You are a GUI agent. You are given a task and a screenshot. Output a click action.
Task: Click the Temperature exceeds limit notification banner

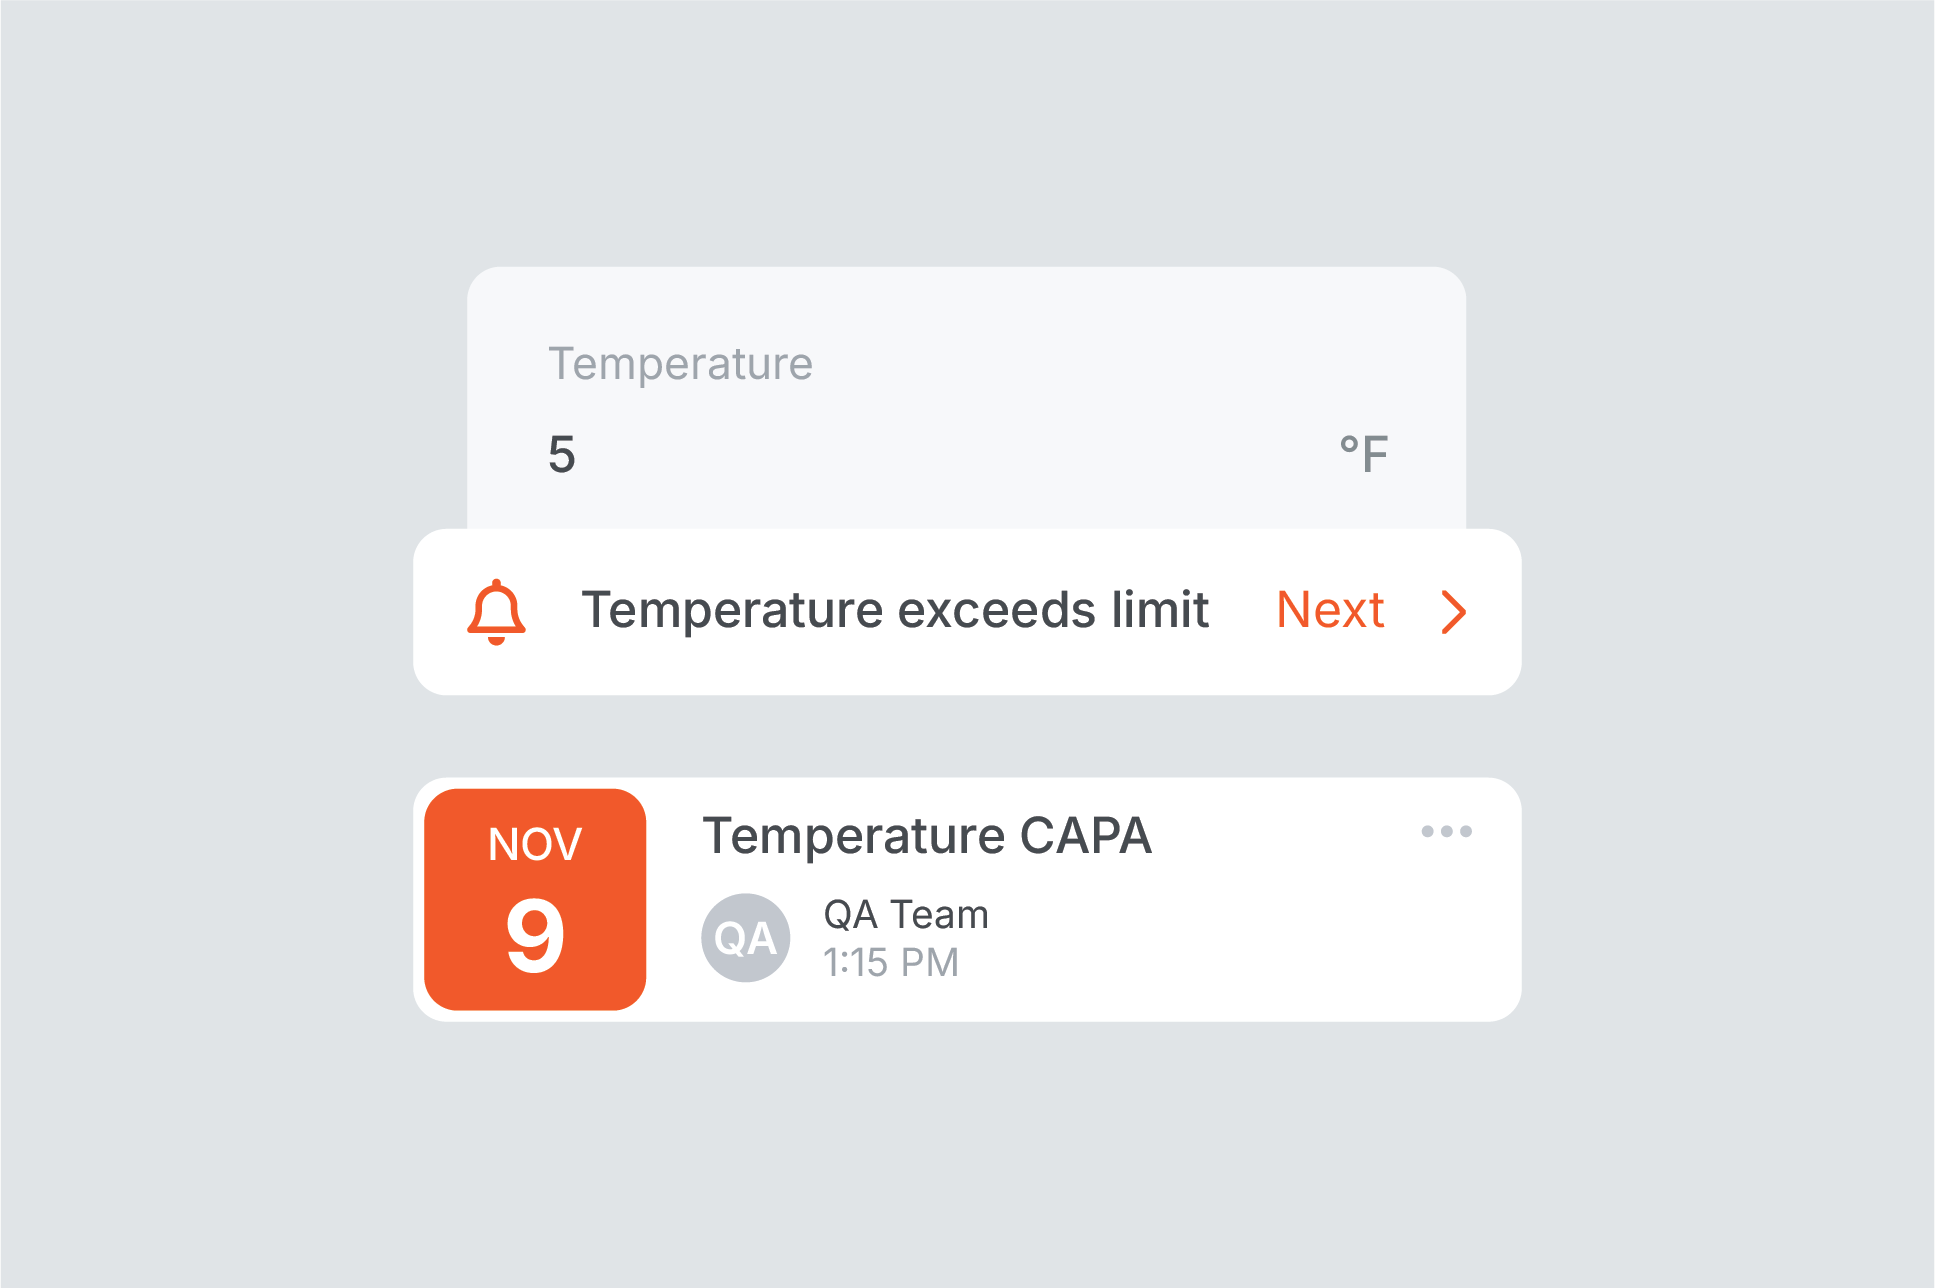click(x=967, y=612)
